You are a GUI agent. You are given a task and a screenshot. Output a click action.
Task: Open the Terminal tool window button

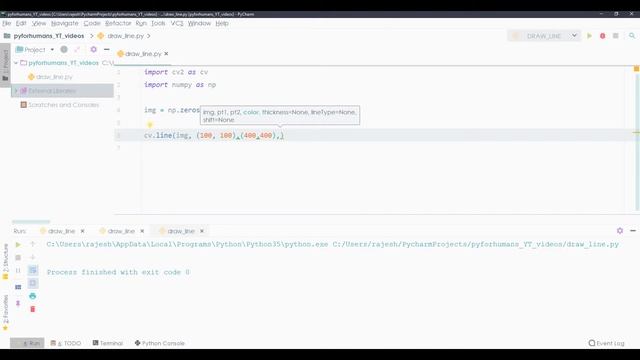pyautogui.click(x=108, y=343)
